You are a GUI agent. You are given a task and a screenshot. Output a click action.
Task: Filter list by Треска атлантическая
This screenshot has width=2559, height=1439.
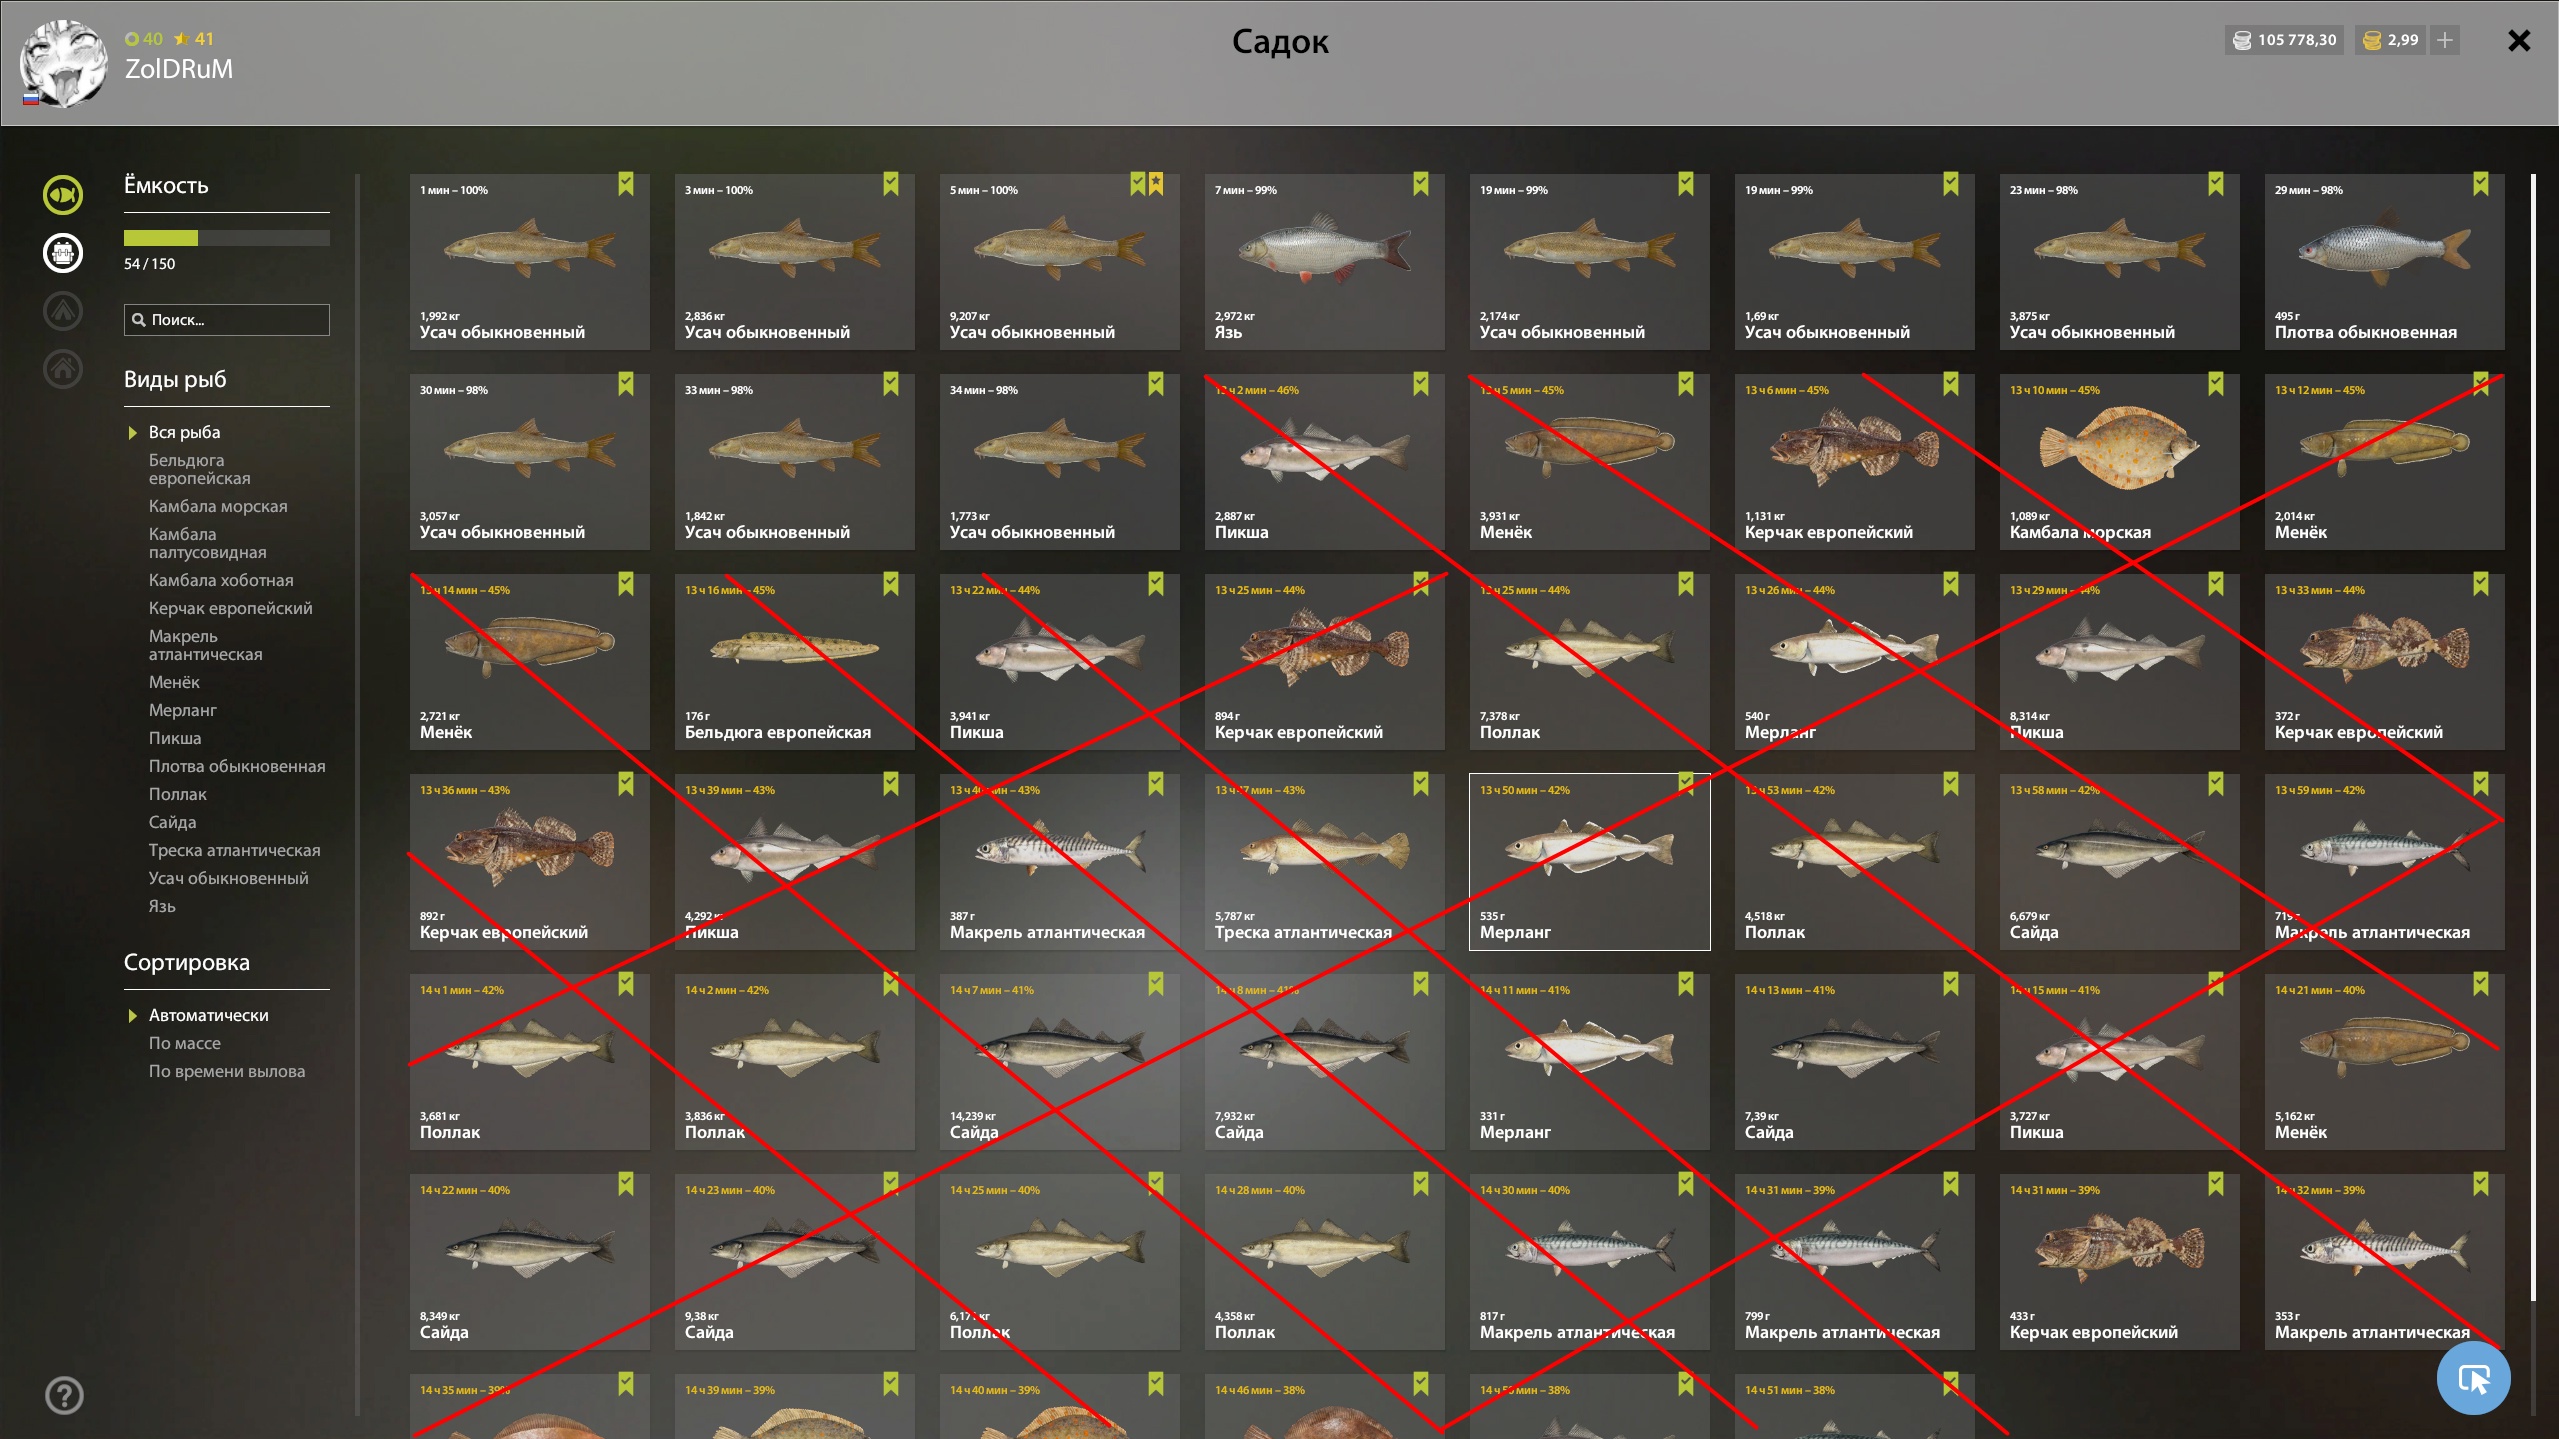point(235,850)
